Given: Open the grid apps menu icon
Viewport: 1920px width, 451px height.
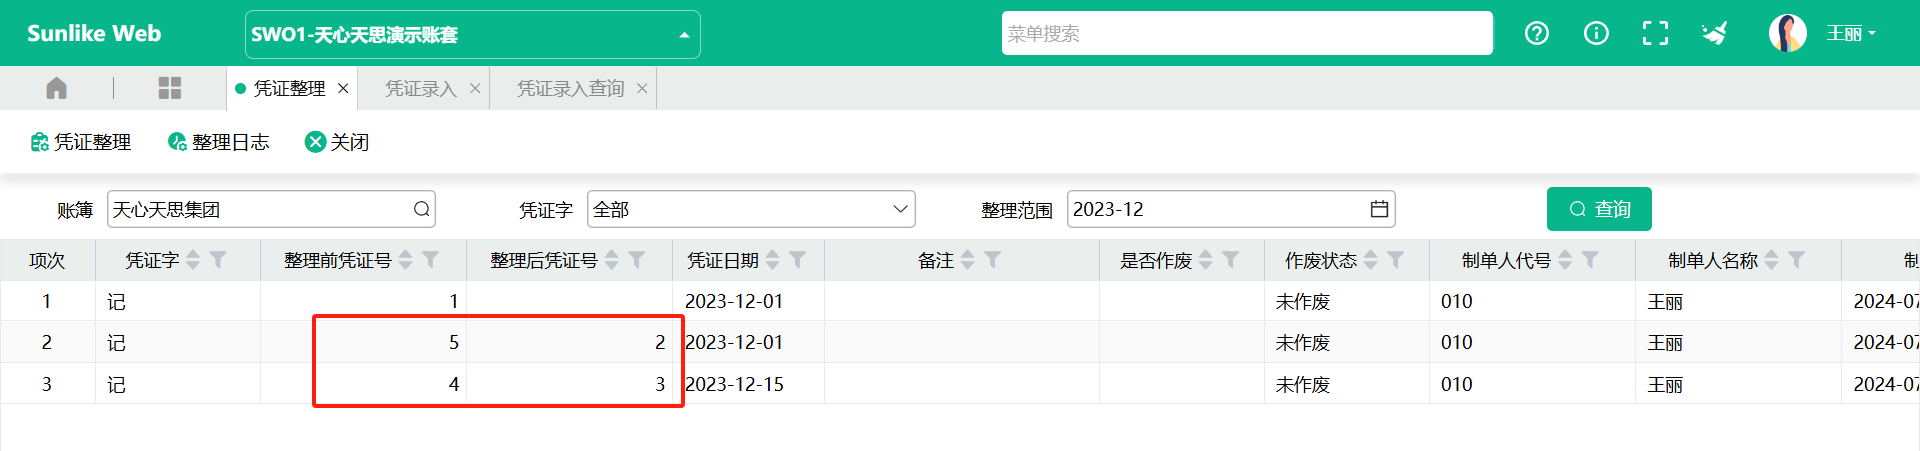Looking at the screenshot, I should [x=170, y=88].
